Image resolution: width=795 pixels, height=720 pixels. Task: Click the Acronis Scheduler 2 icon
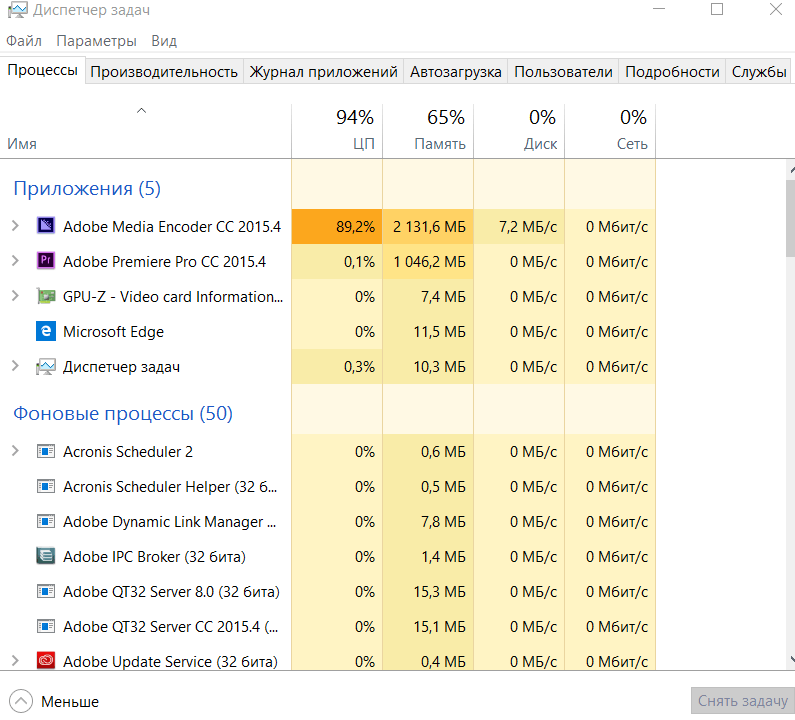coord(46,451)
